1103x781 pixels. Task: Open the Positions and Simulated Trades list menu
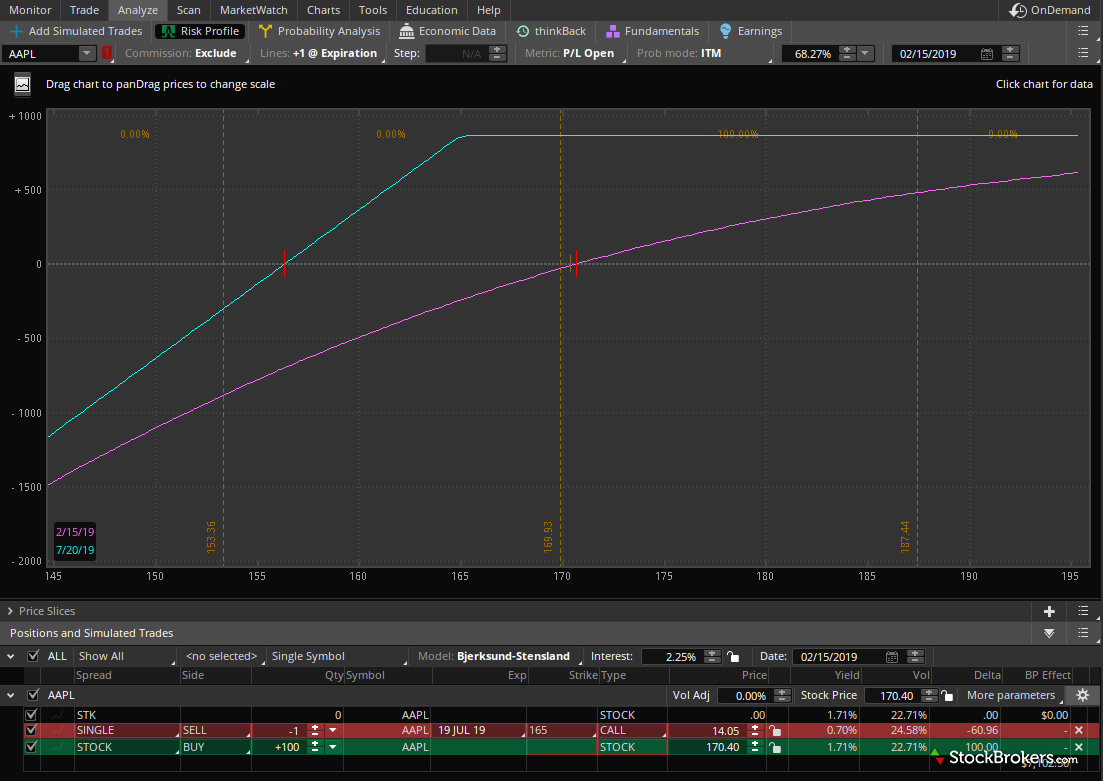click(x=1083, y=633)
